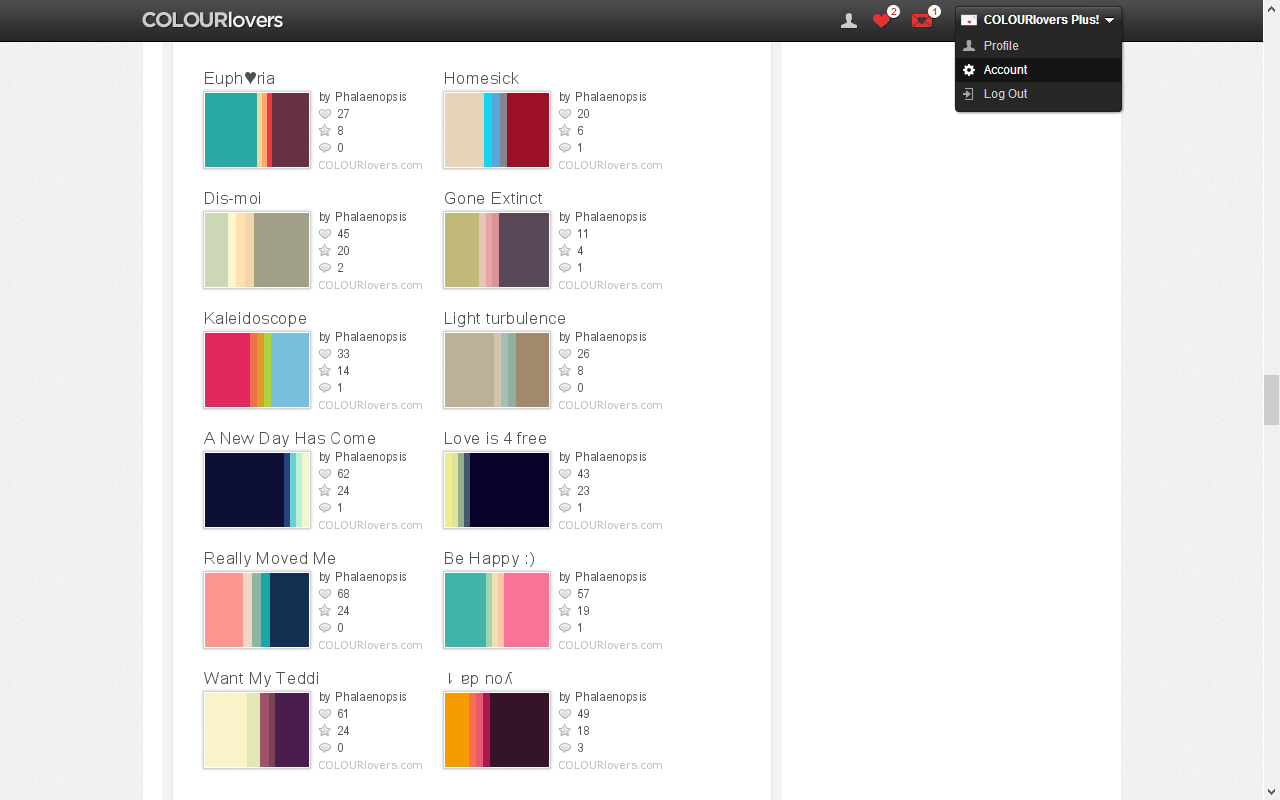Choose Log Out from the menu
The height and width of the screenshot is (800, 1280).
click(1005, 94)
